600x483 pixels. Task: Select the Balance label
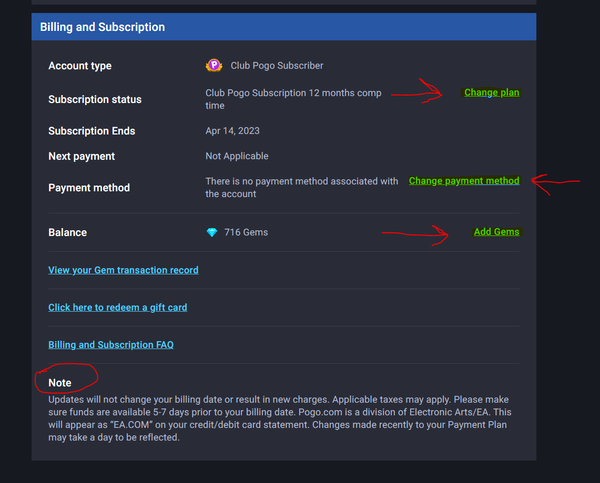tap(67, 233)
